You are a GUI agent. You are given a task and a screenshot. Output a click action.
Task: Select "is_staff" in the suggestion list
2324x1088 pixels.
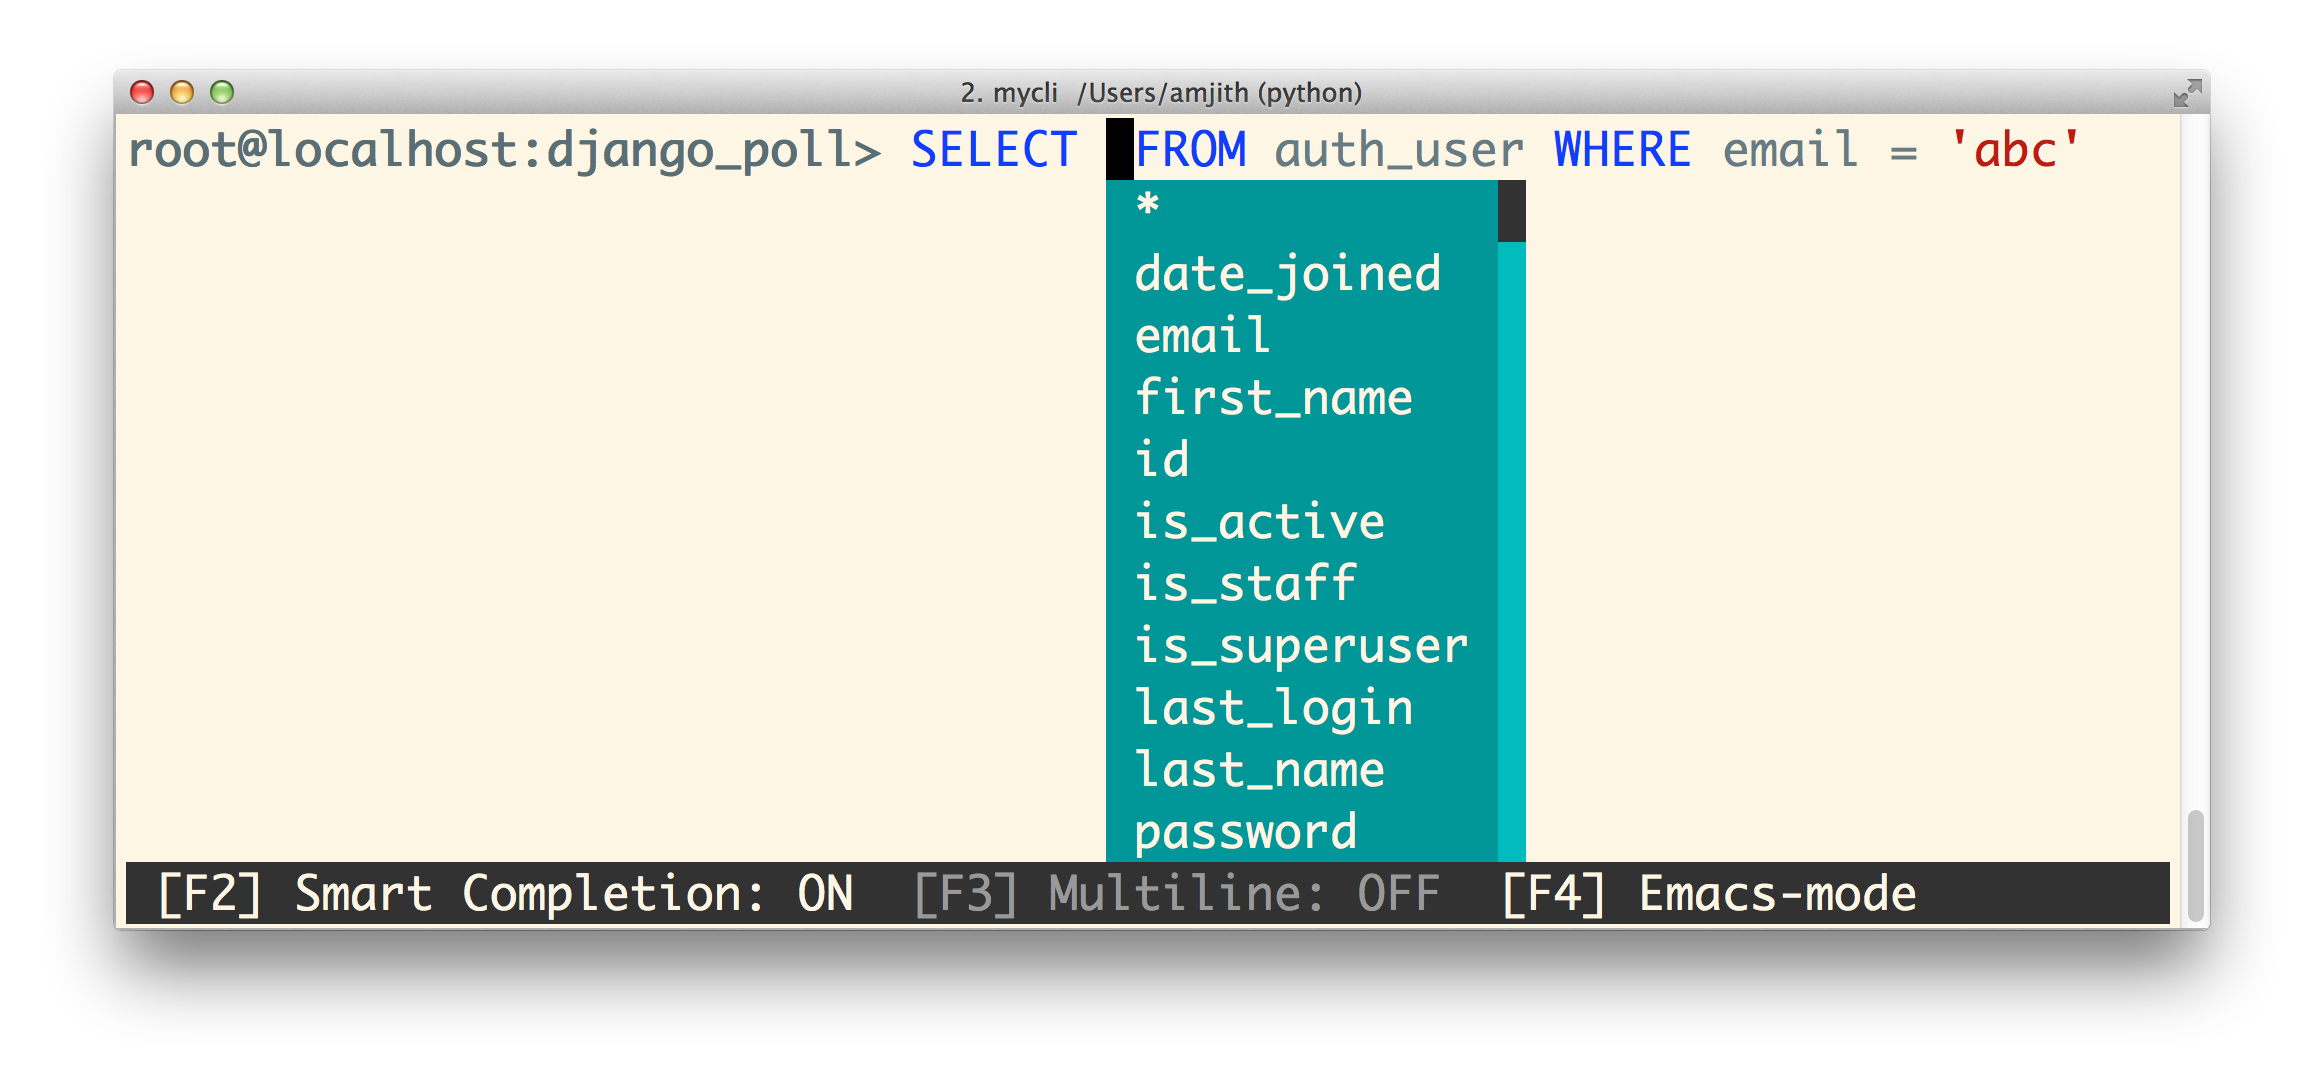coord(1245,583)
